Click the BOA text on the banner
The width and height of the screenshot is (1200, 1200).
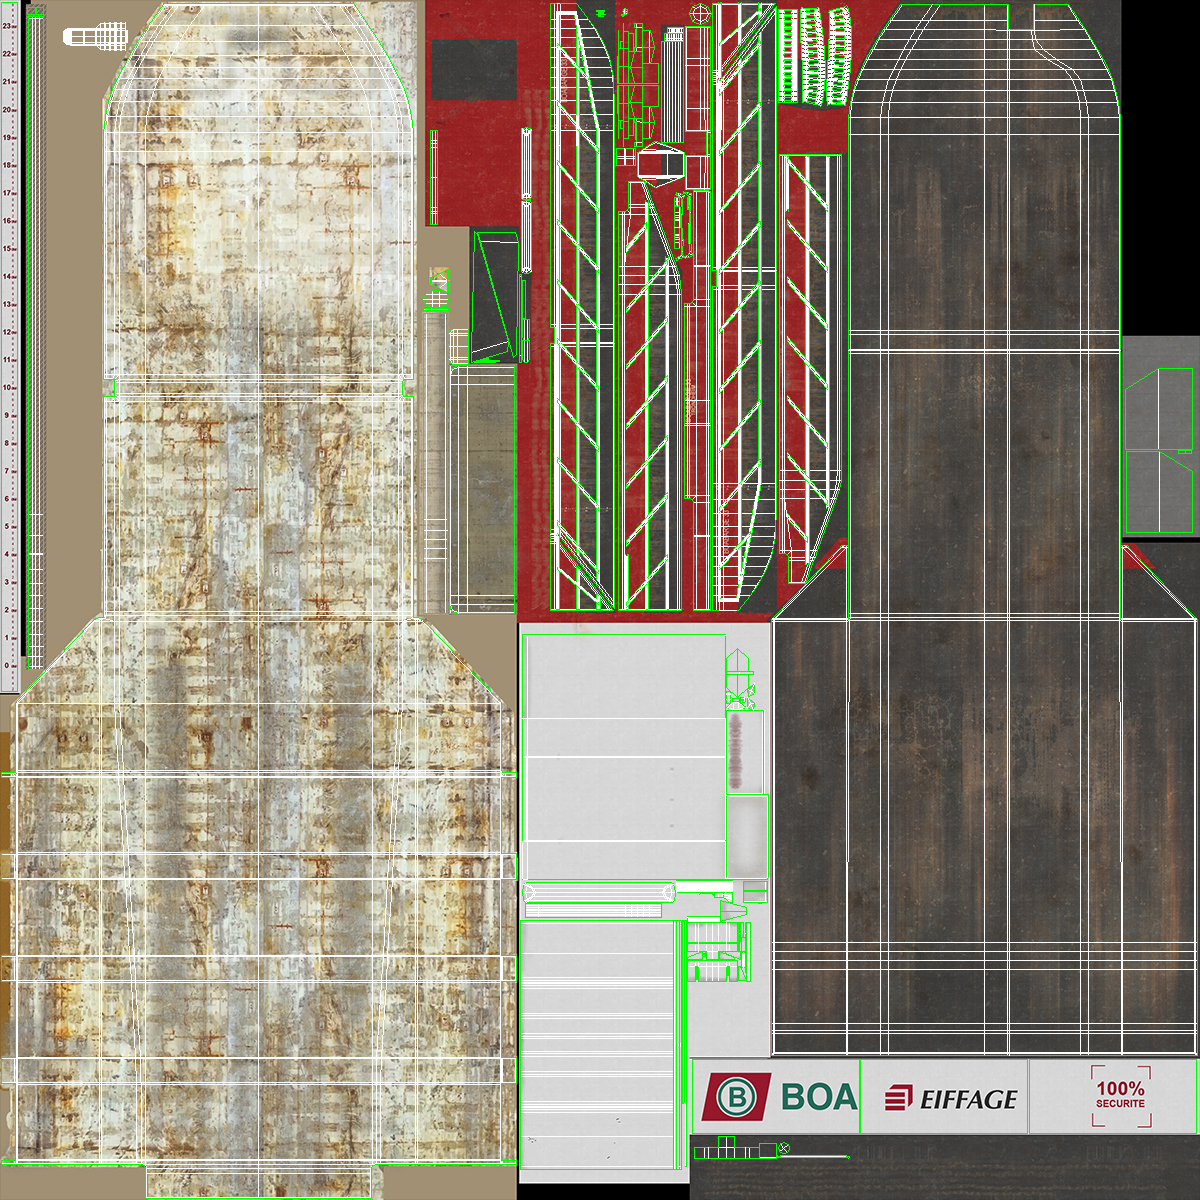pos(819,1097)
